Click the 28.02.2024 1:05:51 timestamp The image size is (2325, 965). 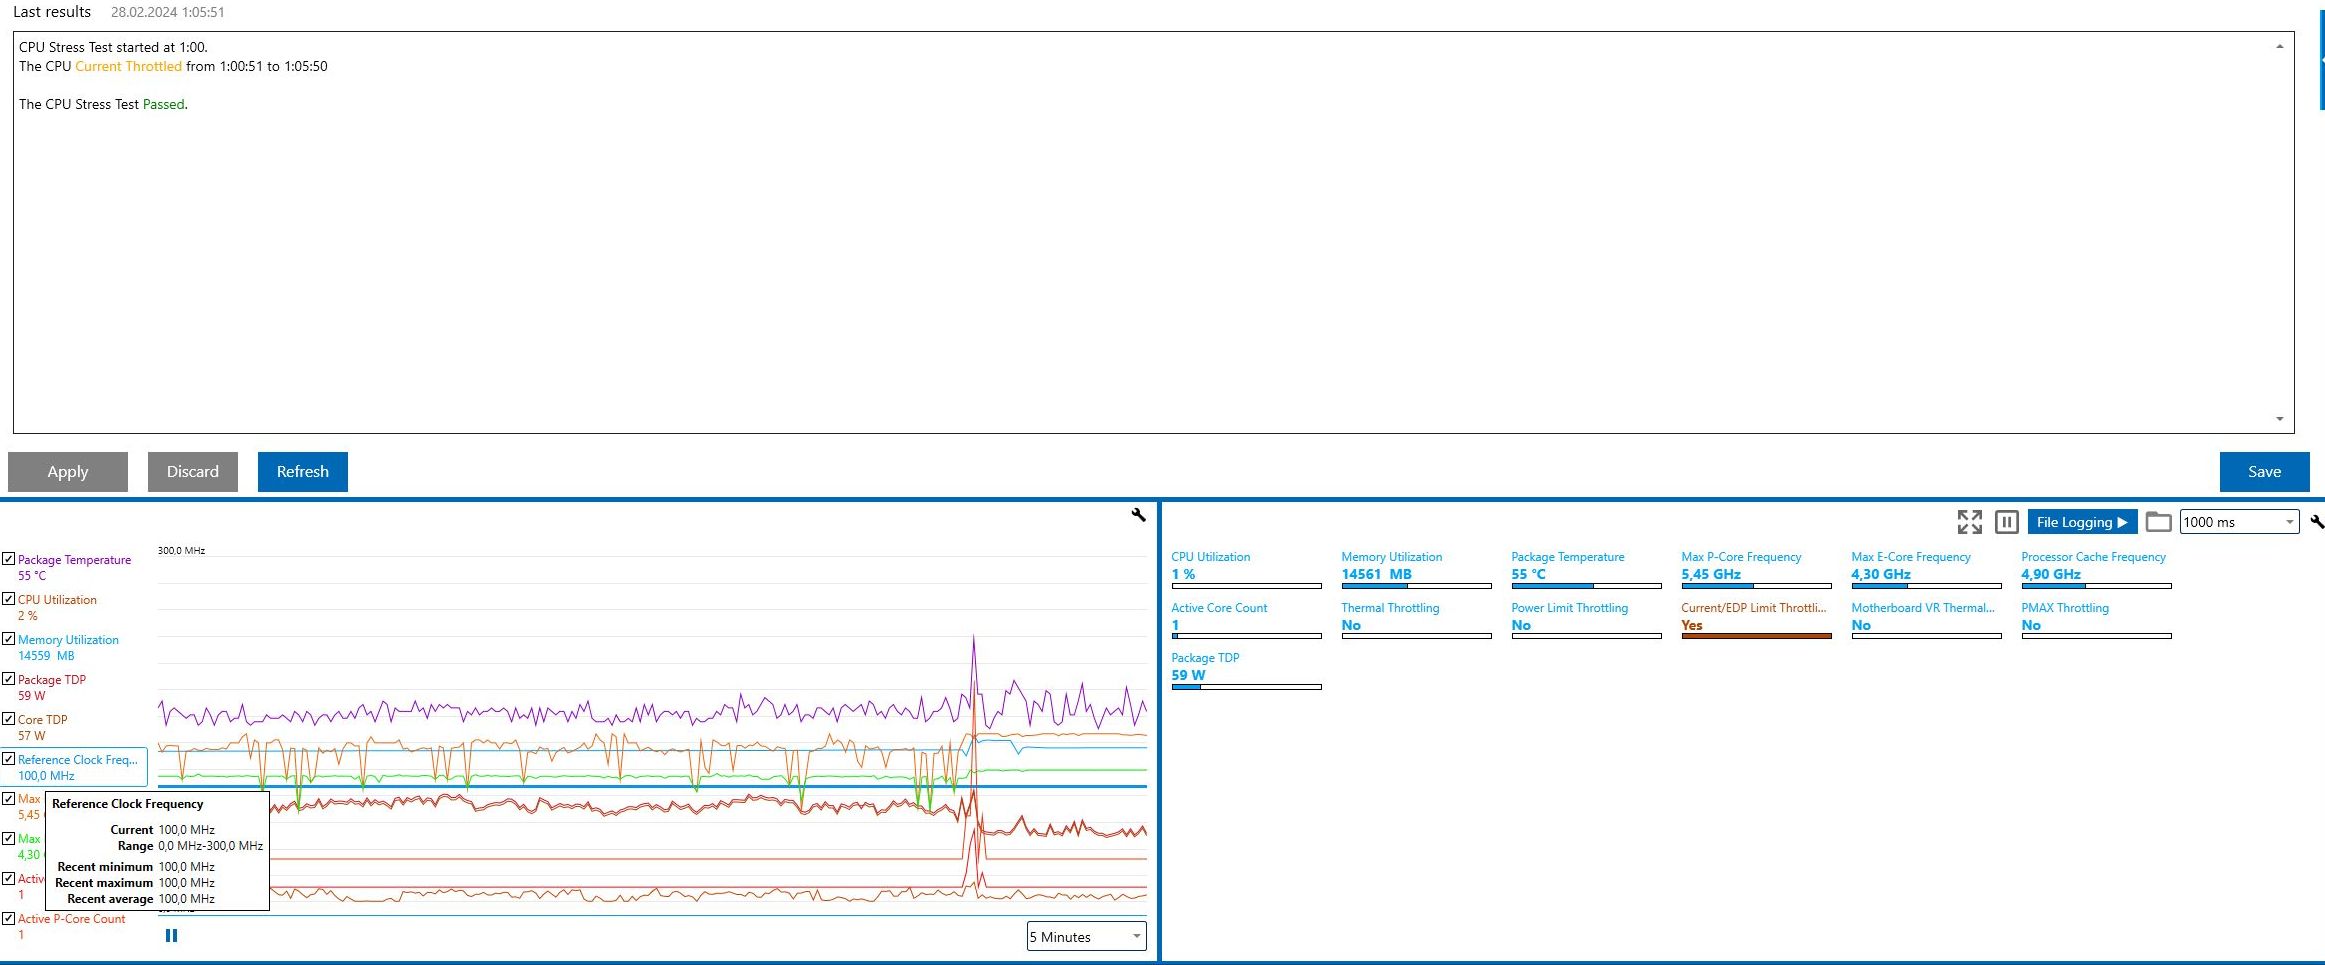tap(168, 12)
